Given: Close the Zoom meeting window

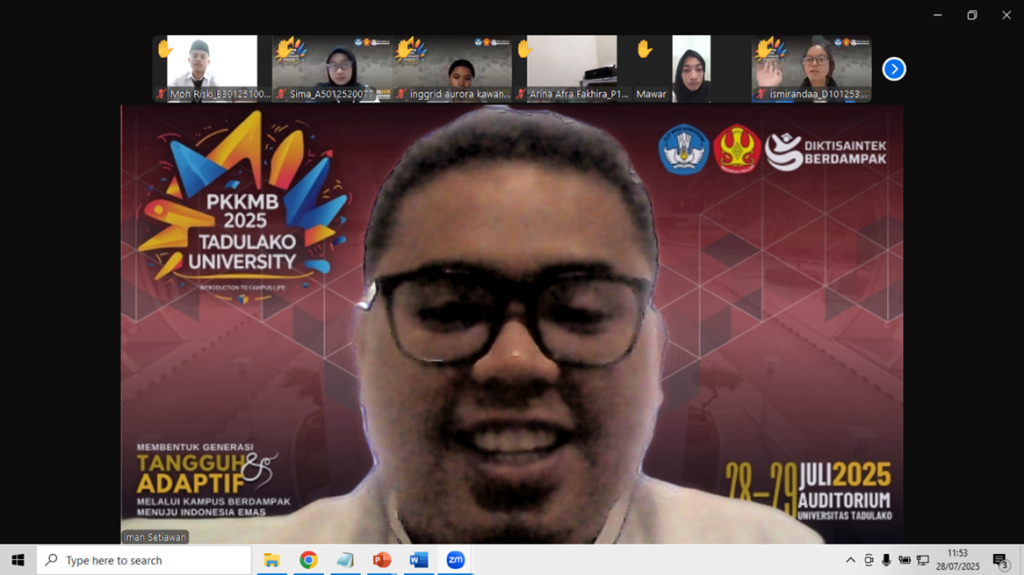Looking at the screenshot, I should [x=1006, y=15].
